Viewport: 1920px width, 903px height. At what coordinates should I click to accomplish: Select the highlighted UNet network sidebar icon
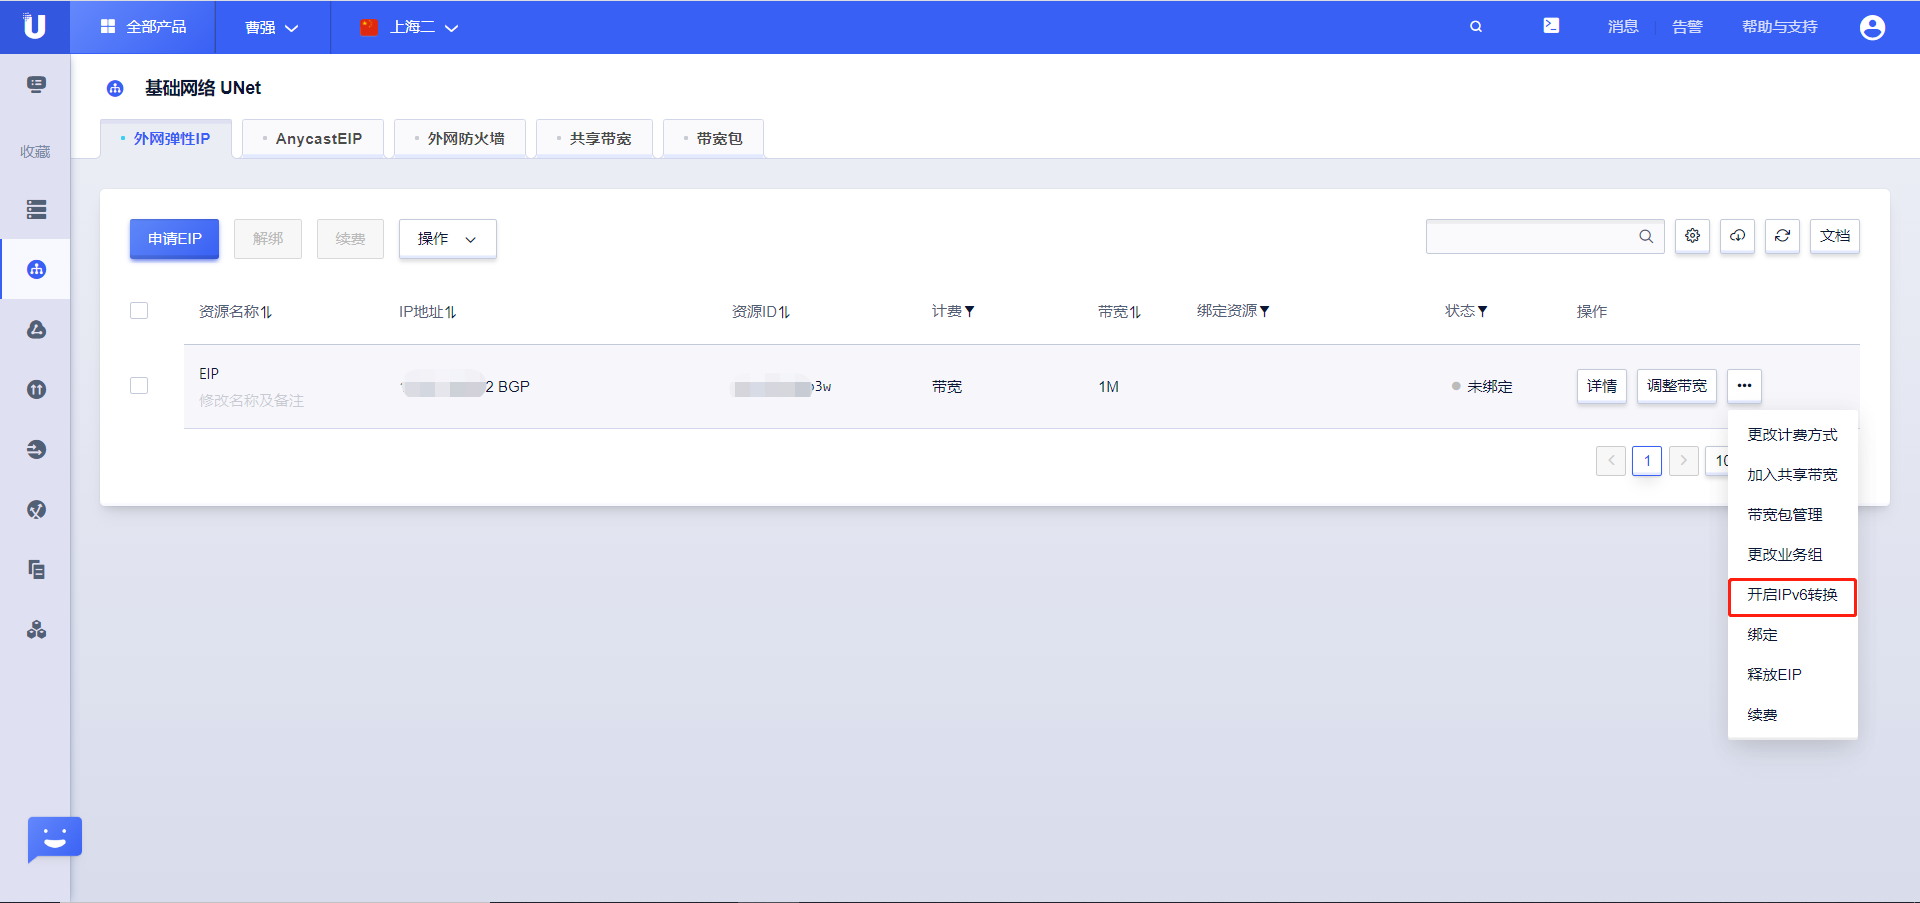click(x=37, y=269)
